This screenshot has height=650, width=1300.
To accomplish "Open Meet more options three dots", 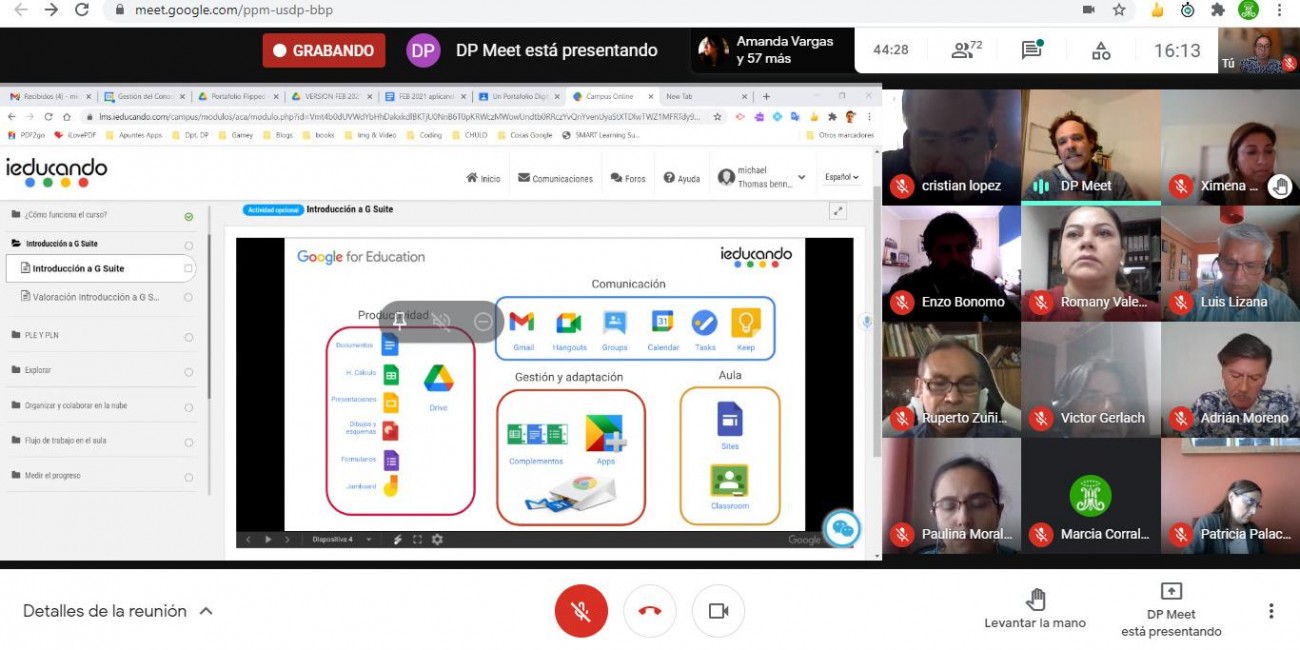I will click(x=1271, y=611).
